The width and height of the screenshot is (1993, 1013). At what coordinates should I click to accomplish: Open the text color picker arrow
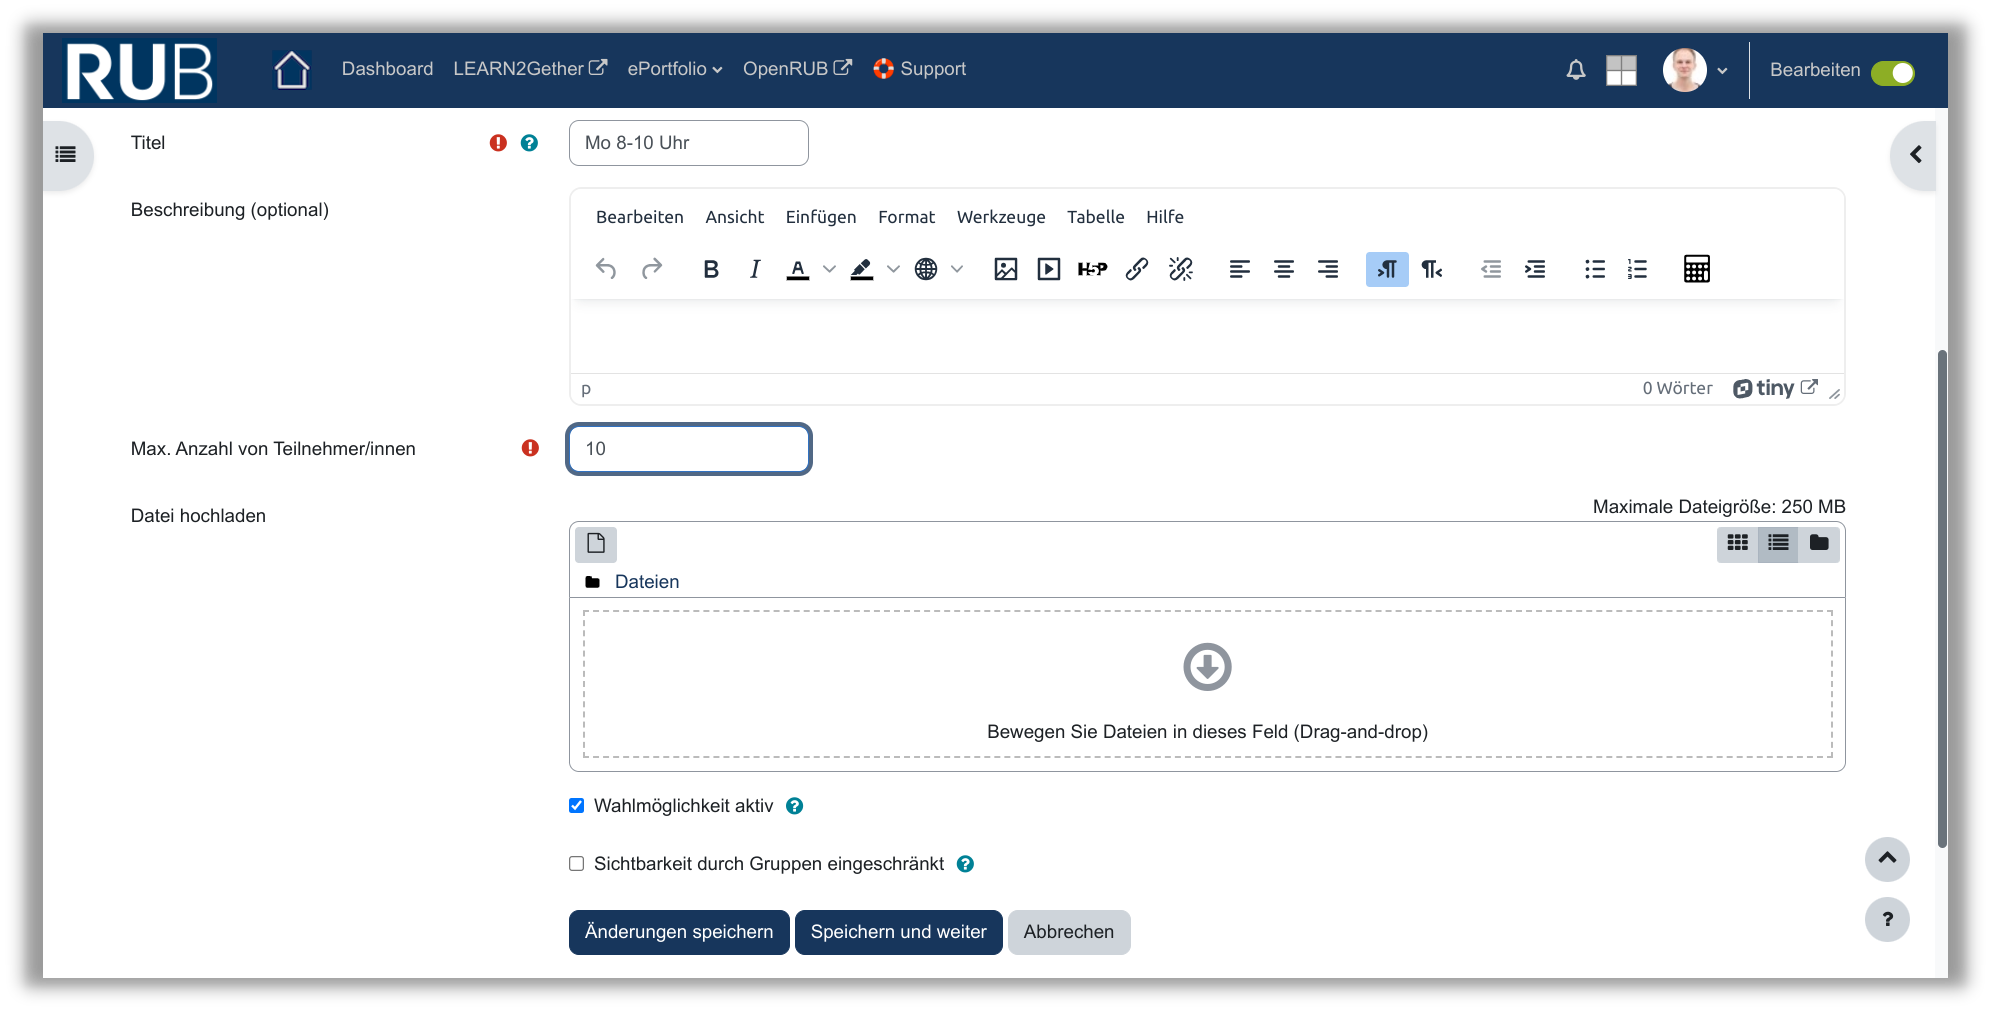coord(829,269)
